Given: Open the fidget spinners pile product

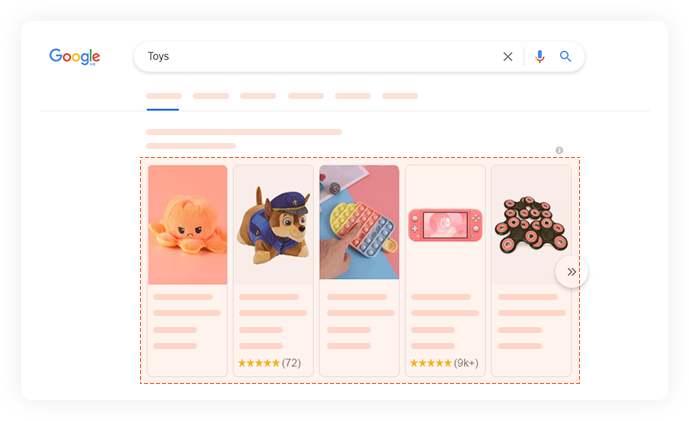Looking at the screenshot, I should 531,225.
